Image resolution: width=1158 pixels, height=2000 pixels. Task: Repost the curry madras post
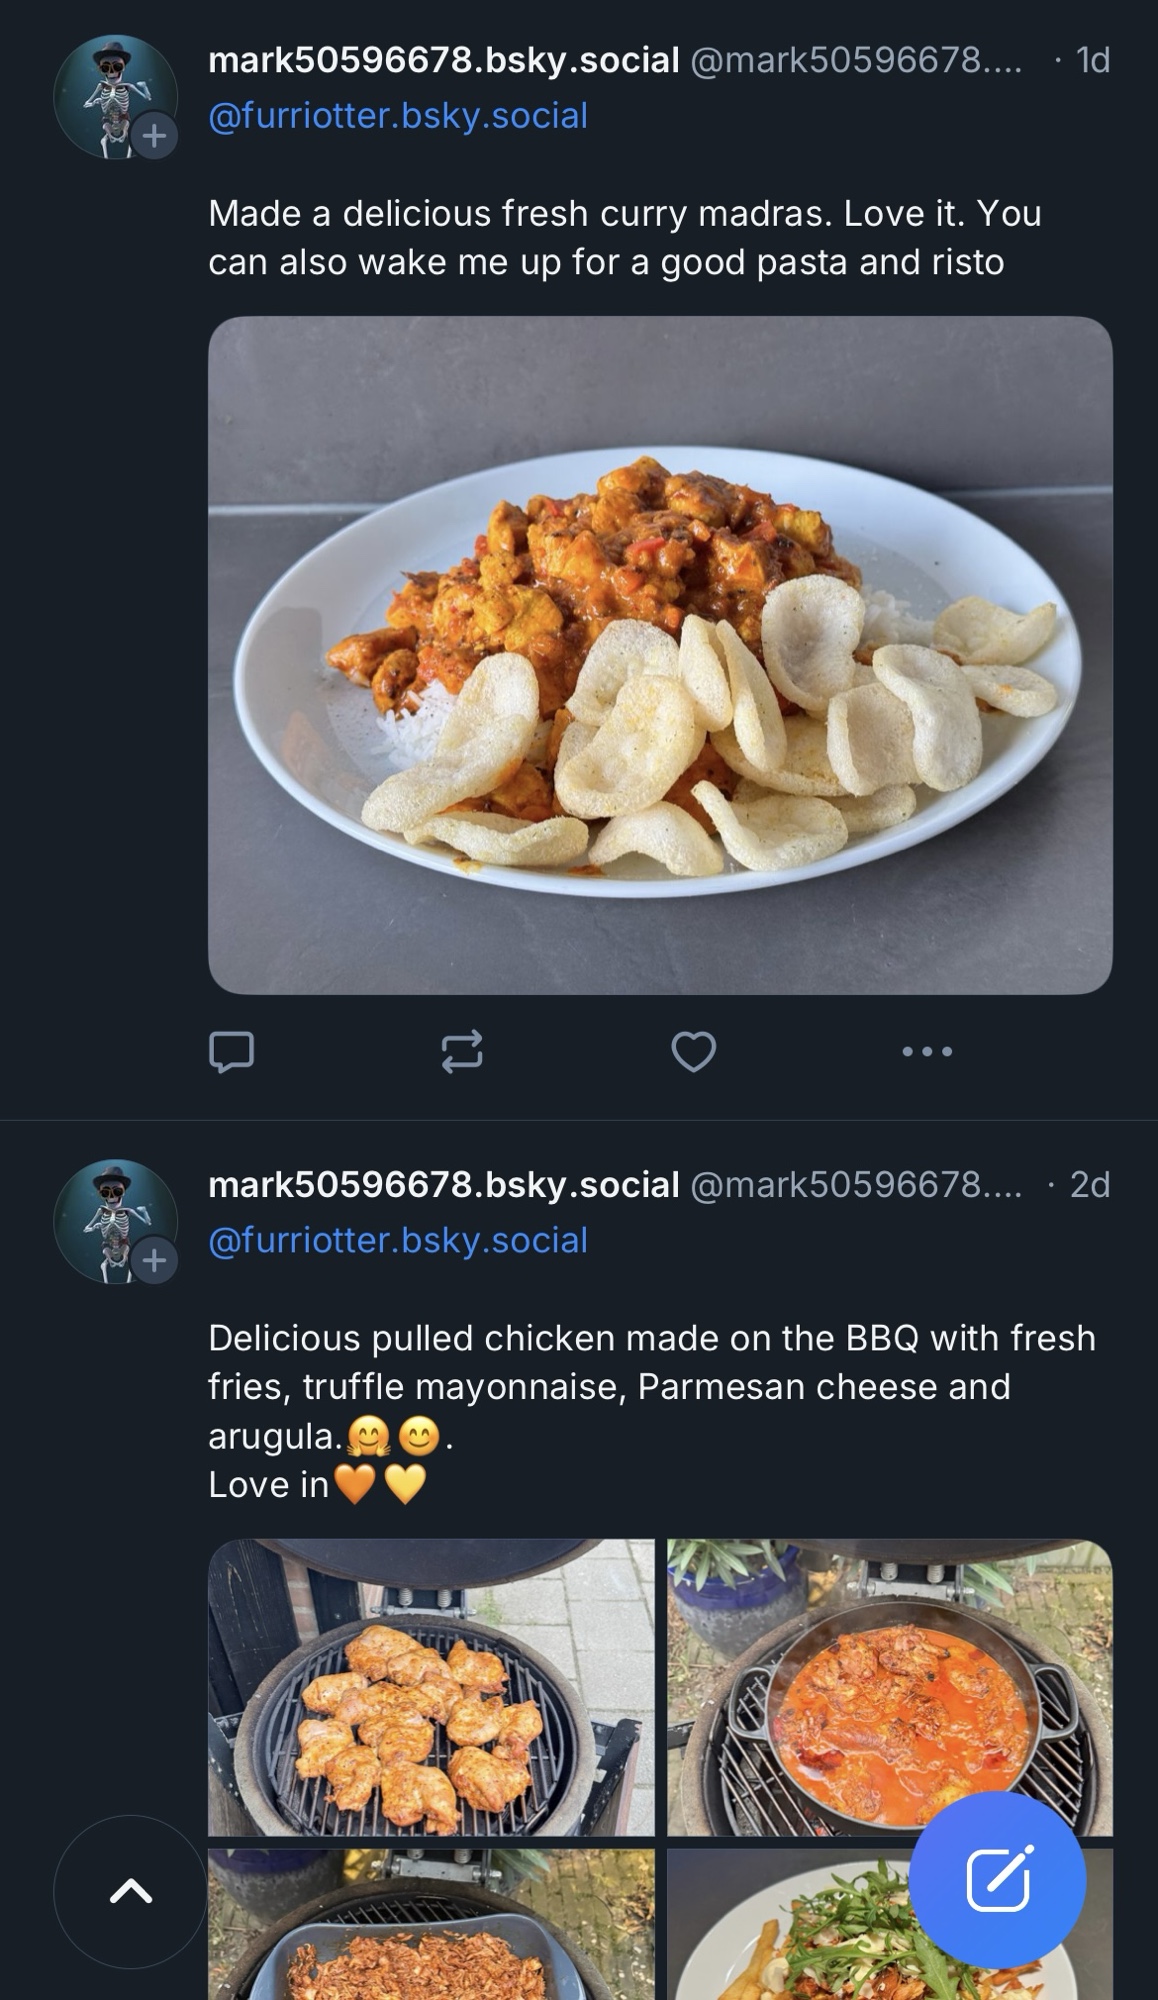pyautogui.click(x=462, y=1051)
